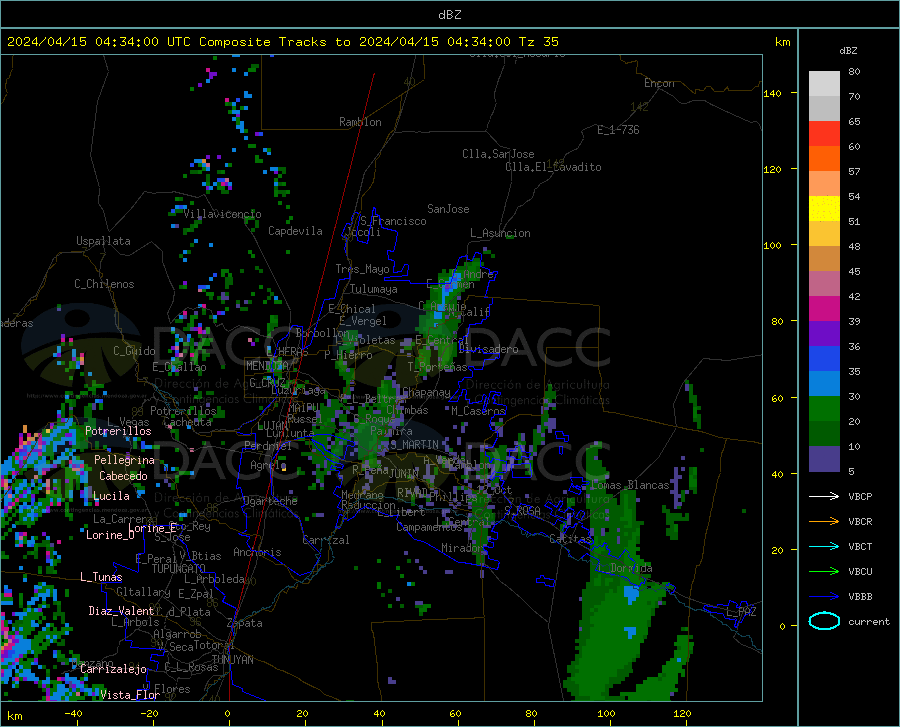The image size is (900, 727).
Task: Click the Capdevila map label
Action: click(x=295, y=231)
